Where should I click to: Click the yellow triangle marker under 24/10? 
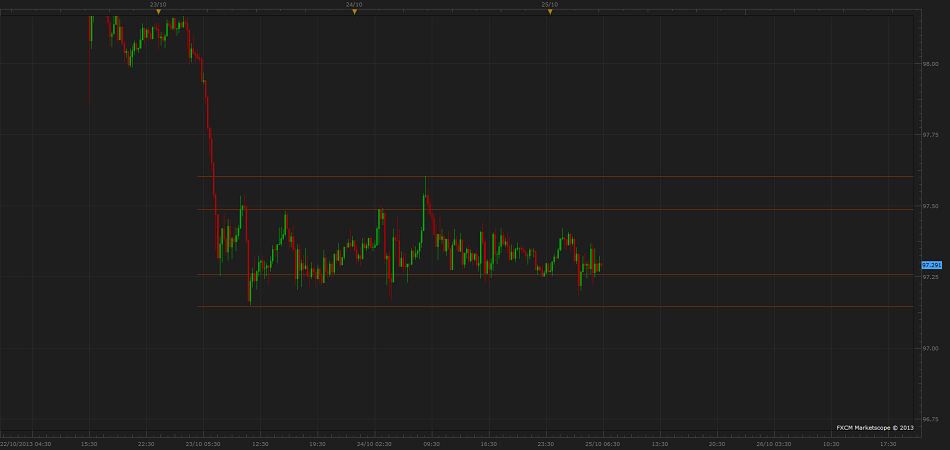353,12
